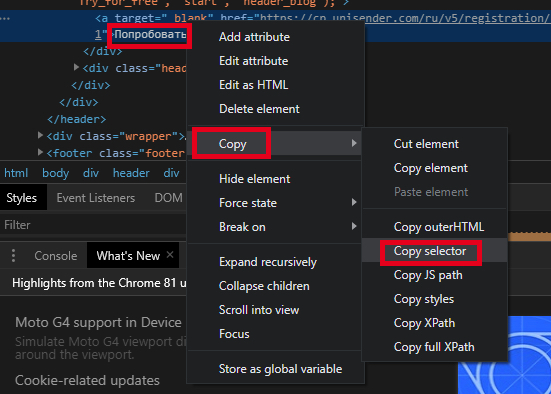The image size is (551, 394).
Task: Select the closing header tag line
Action: pyautogui.click(x=77, y=119)
